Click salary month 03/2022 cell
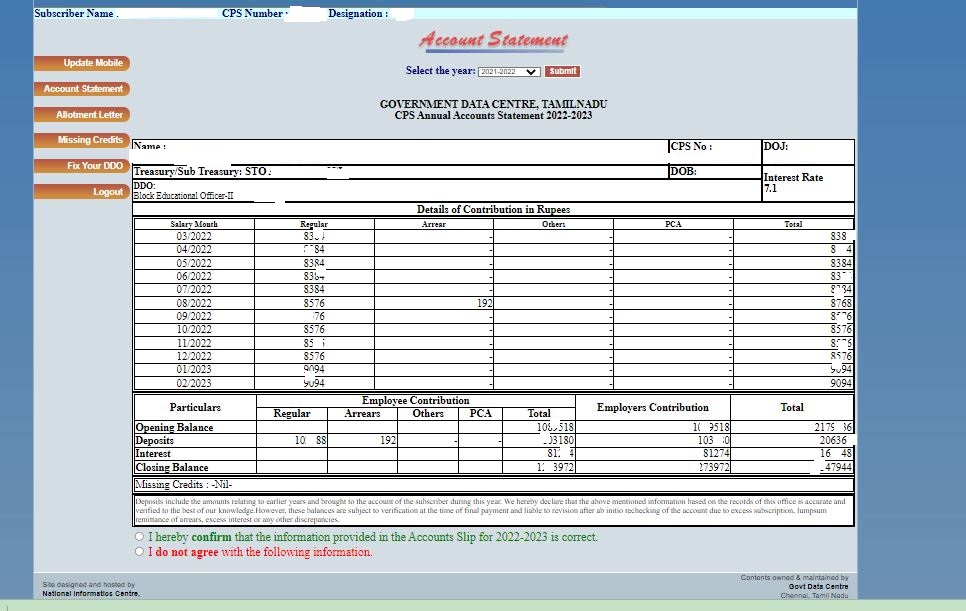The height and width of the screenshot is (611, 966). click(x=194, y=237)
